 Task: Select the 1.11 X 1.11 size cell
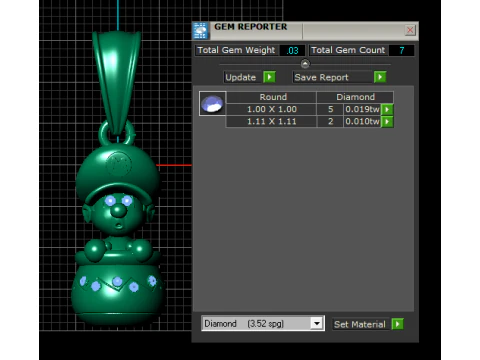(x=271, y=121)
